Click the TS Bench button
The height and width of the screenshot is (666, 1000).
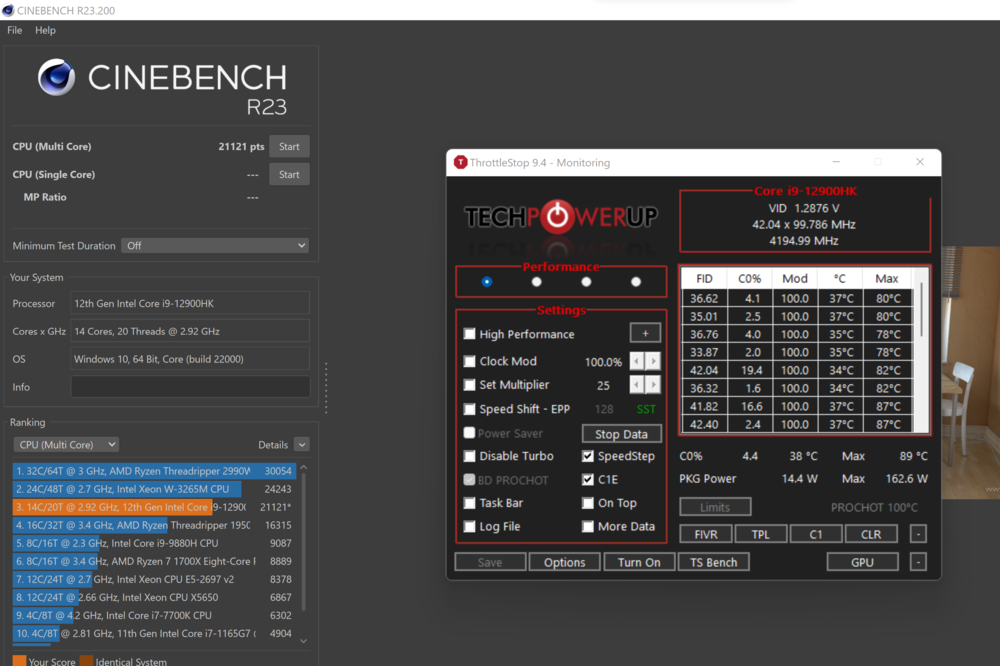click(714, 562)
